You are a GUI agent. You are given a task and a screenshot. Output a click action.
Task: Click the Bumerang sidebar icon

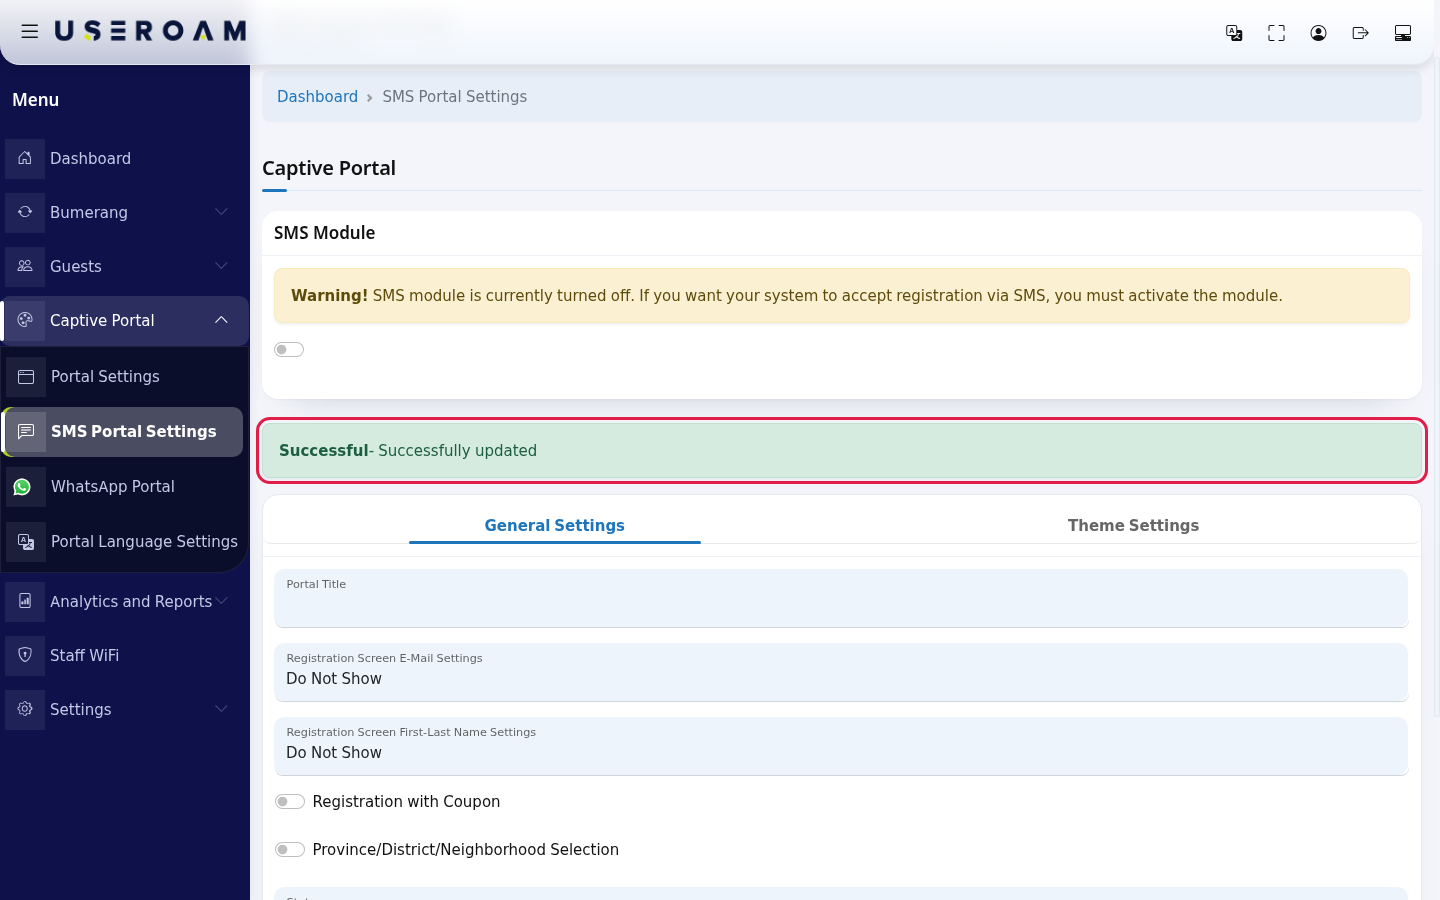coord(25,212)
